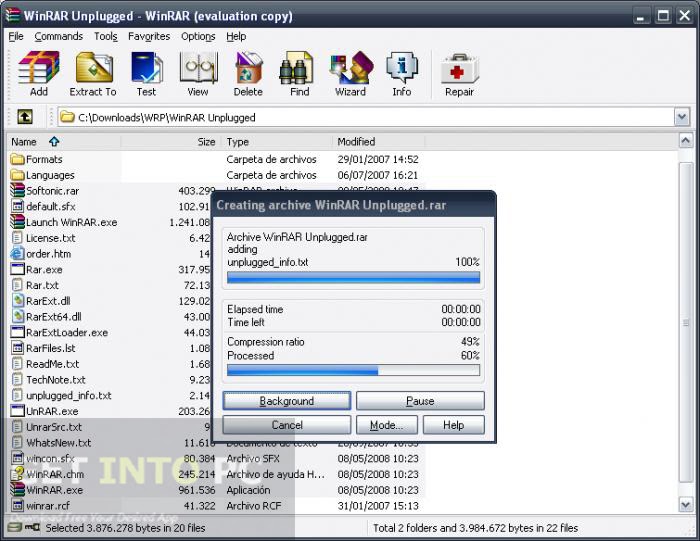Click the Processed progress bar at 60%

(354, 370)
